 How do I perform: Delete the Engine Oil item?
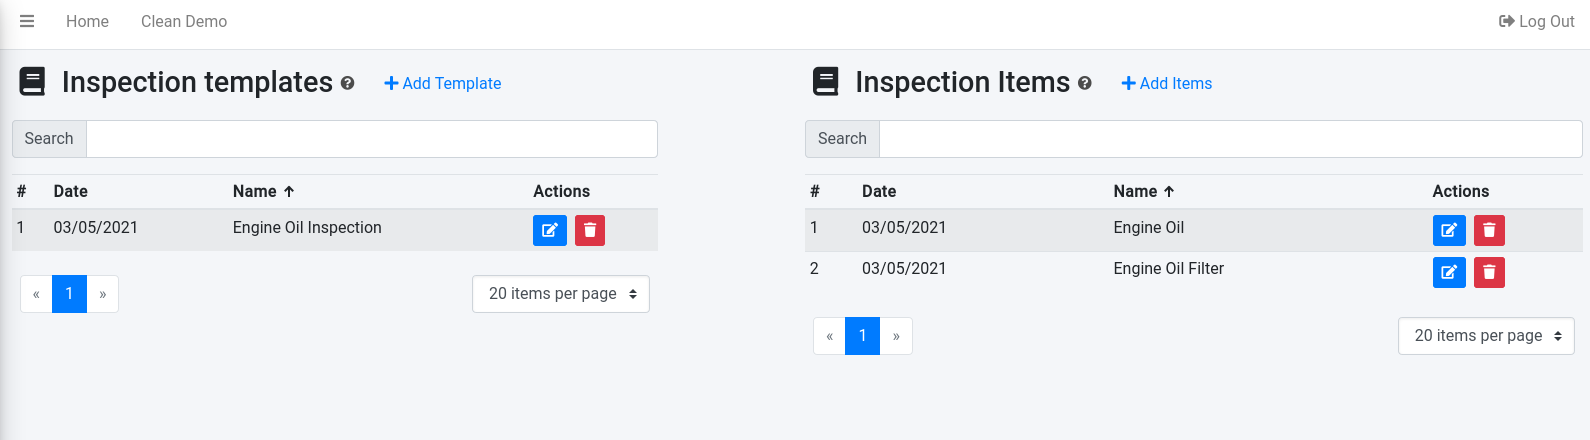[1489, 230]
